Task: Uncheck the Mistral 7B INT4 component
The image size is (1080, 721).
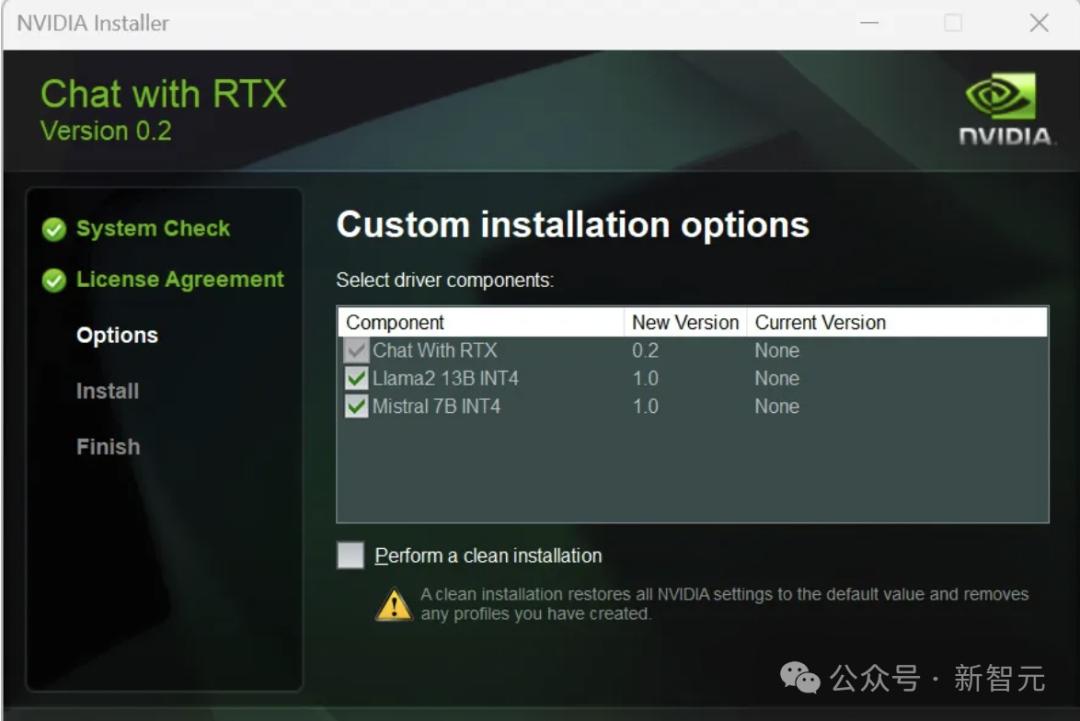Action: [x=356, y=407]
